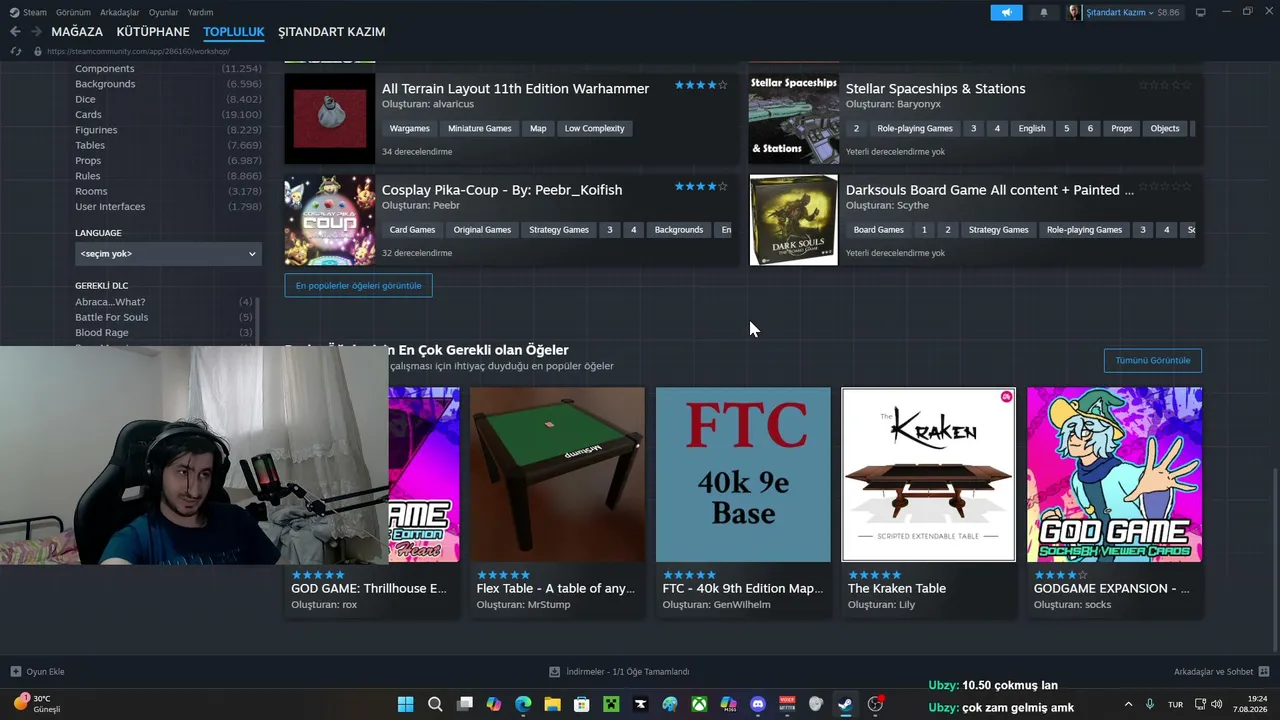Filter by the Rules category
Screen dimensions: 1280x720
coord(88,176)
